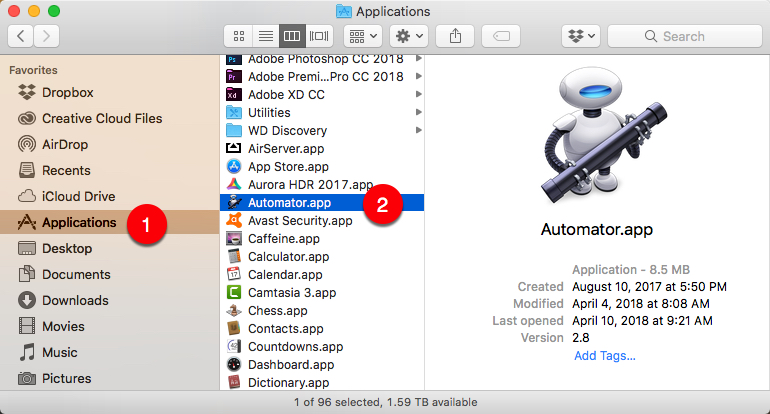
Task: Click the App Store.app icon
Action: coord(234,167)
